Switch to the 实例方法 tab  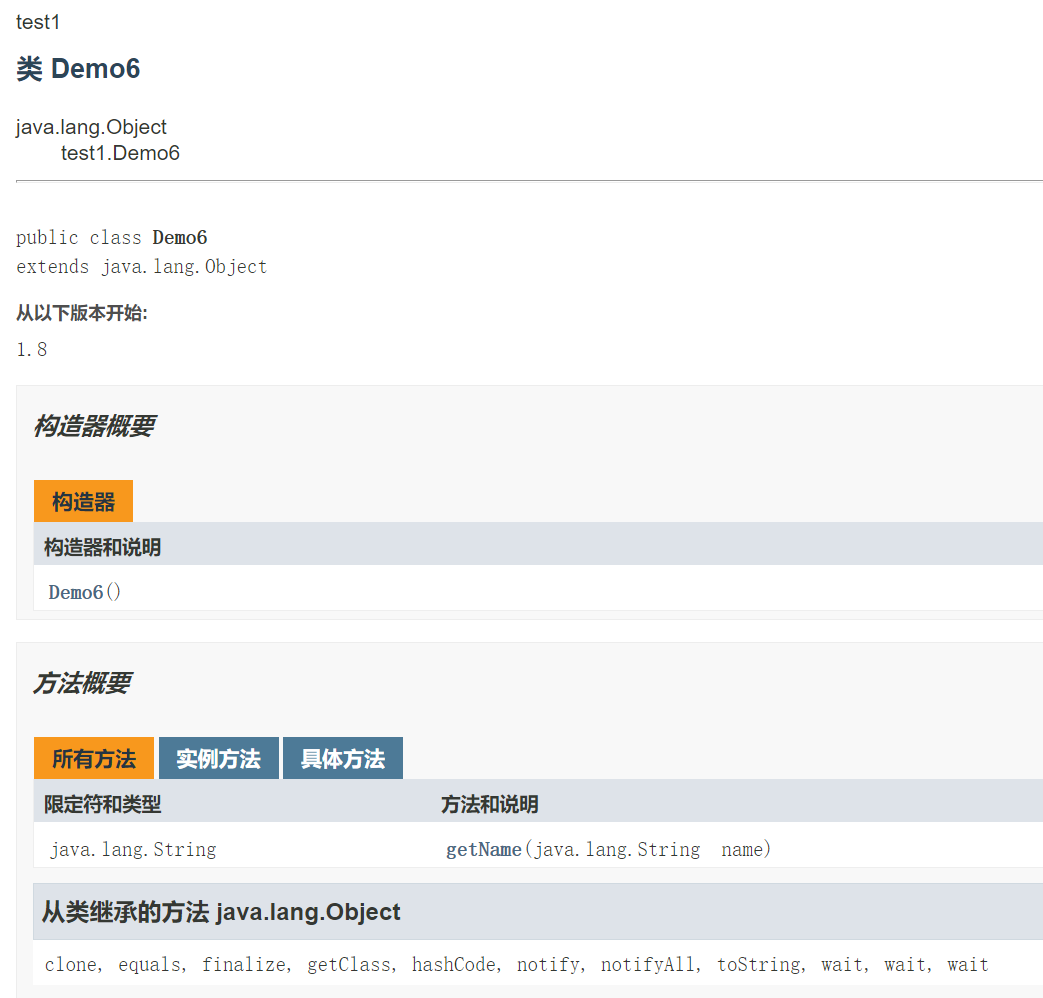click(218, 758)
